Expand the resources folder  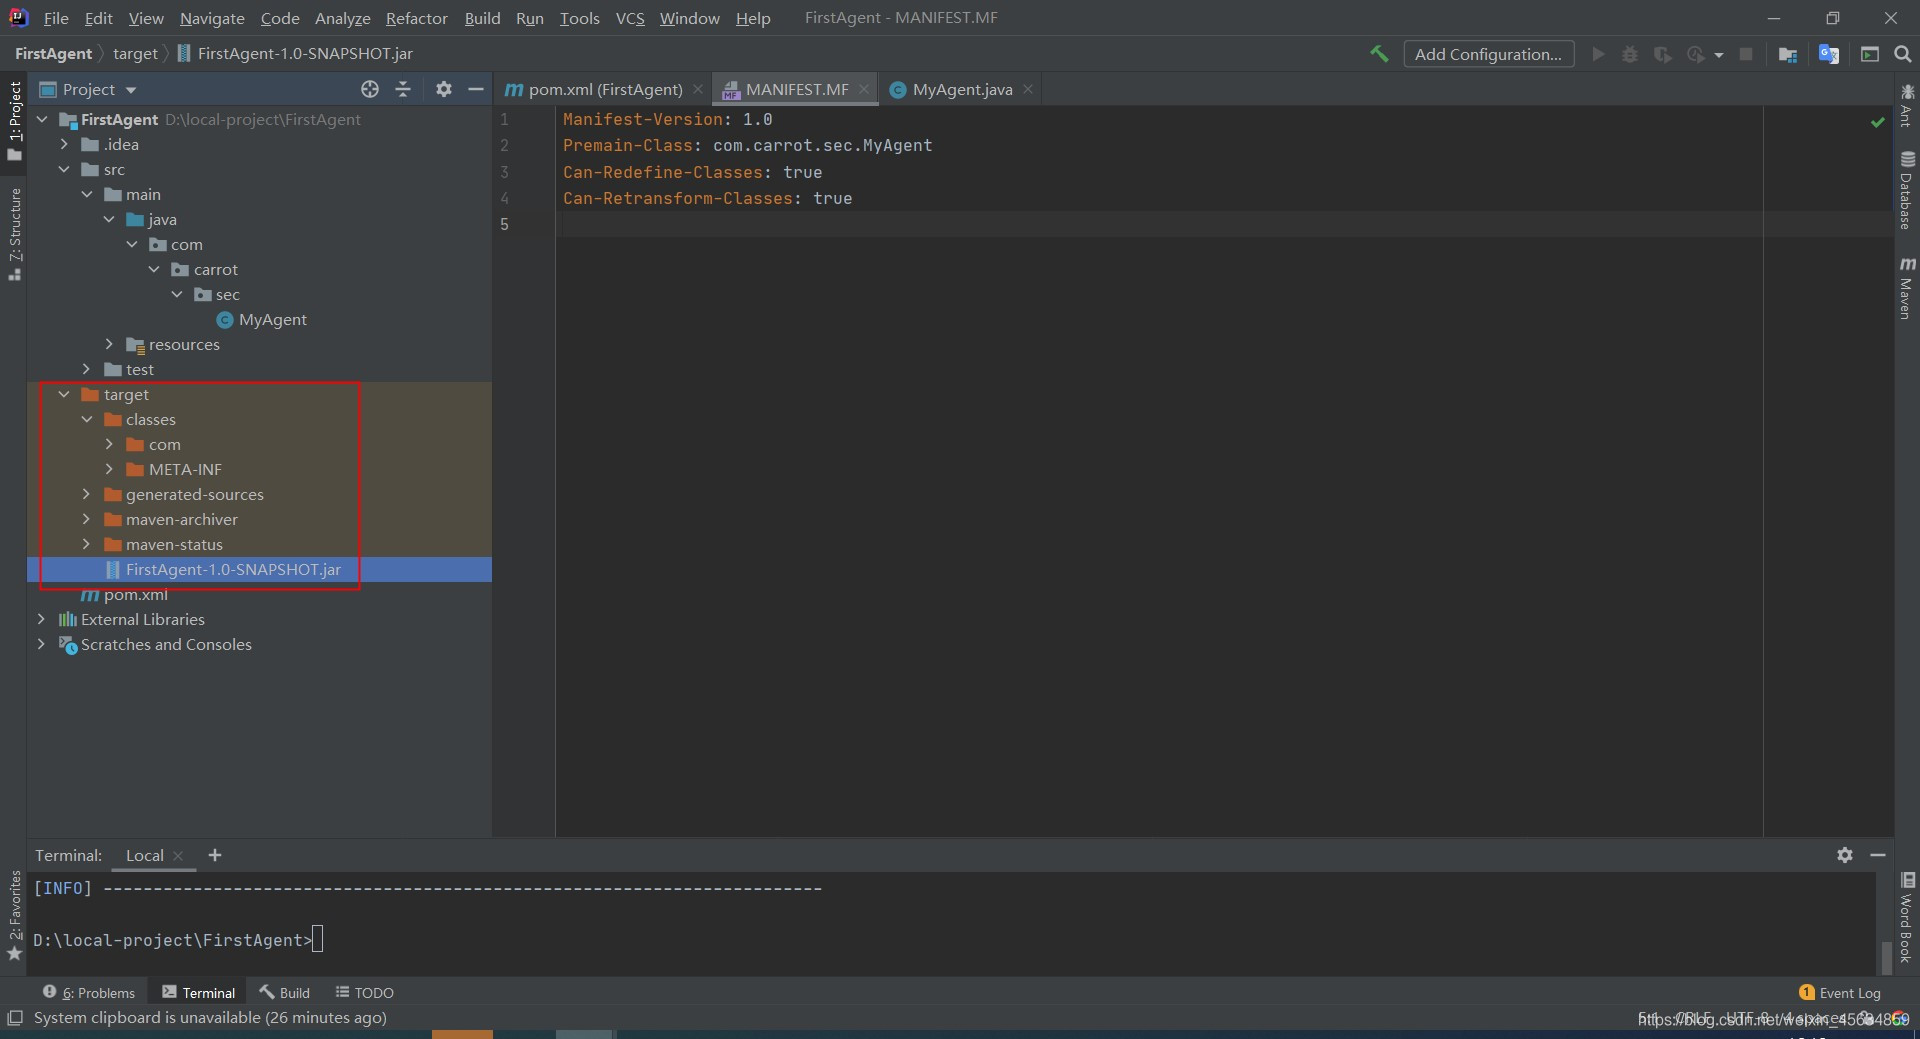[x=109, y=344]
